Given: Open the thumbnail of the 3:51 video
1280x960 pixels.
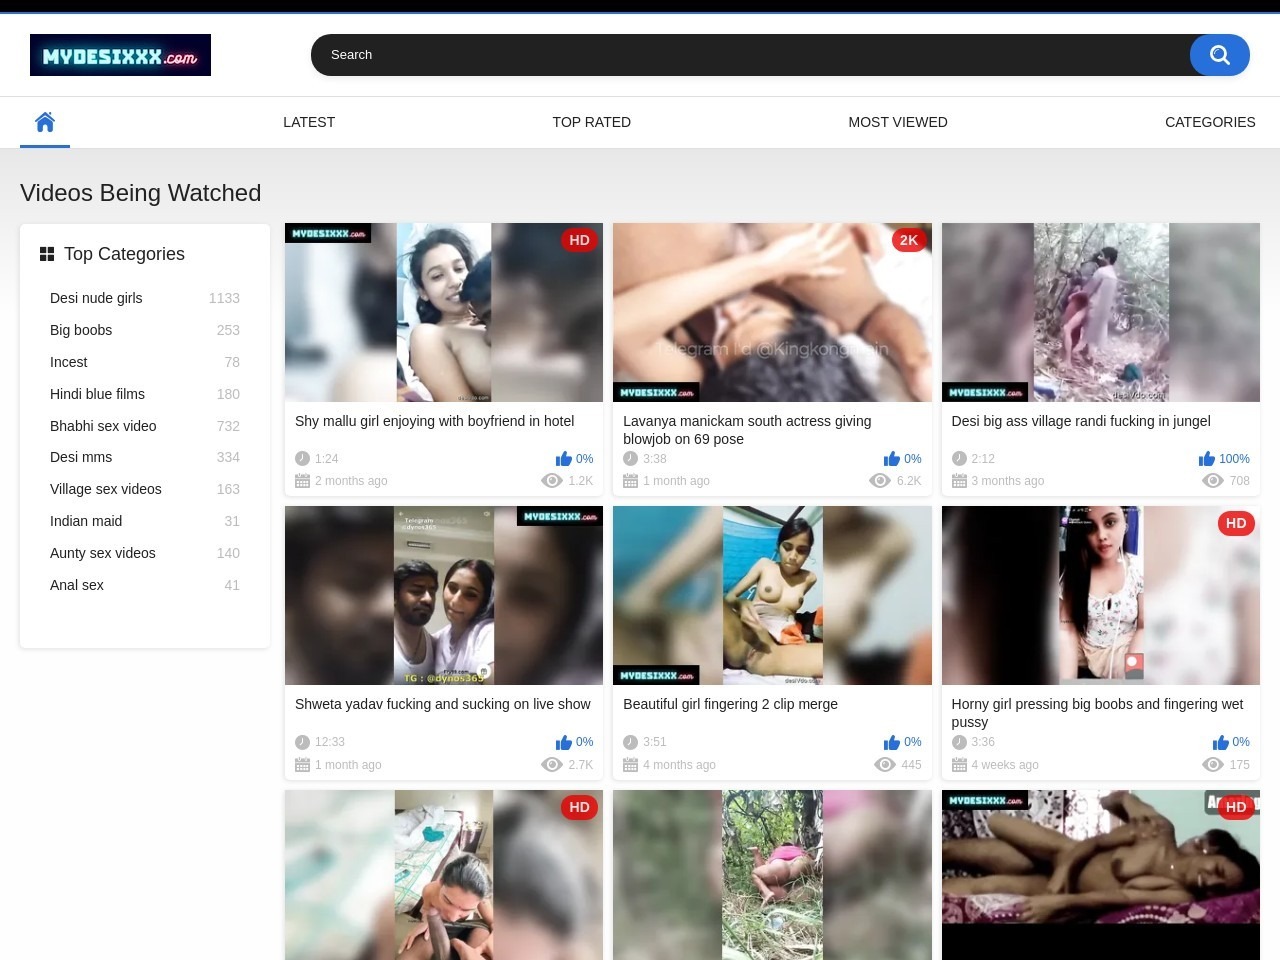Looking at the screenshot, I should click(x=772, y=595).
